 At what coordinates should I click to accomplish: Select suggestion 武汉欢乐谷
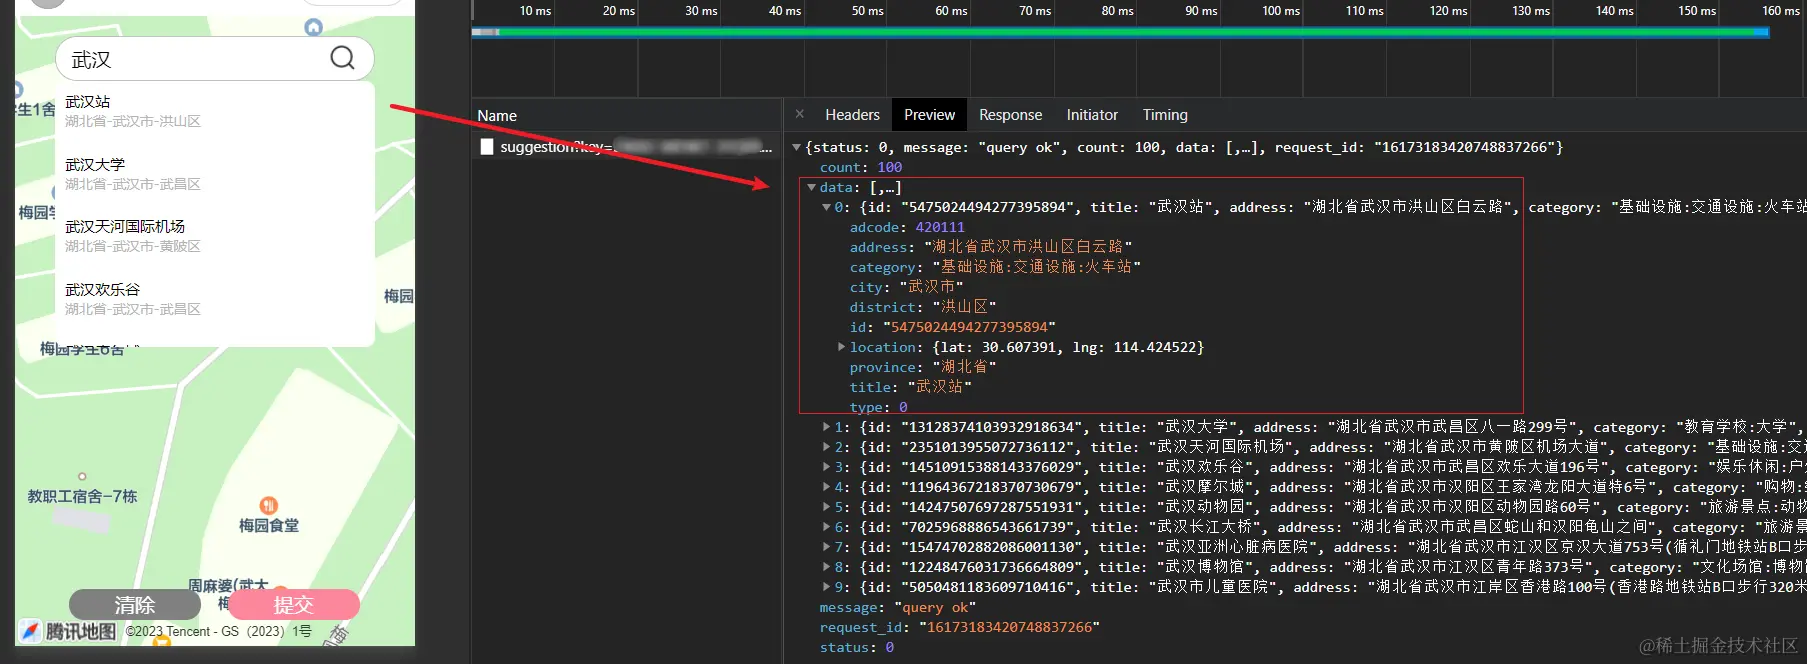(x=214, y=299)
